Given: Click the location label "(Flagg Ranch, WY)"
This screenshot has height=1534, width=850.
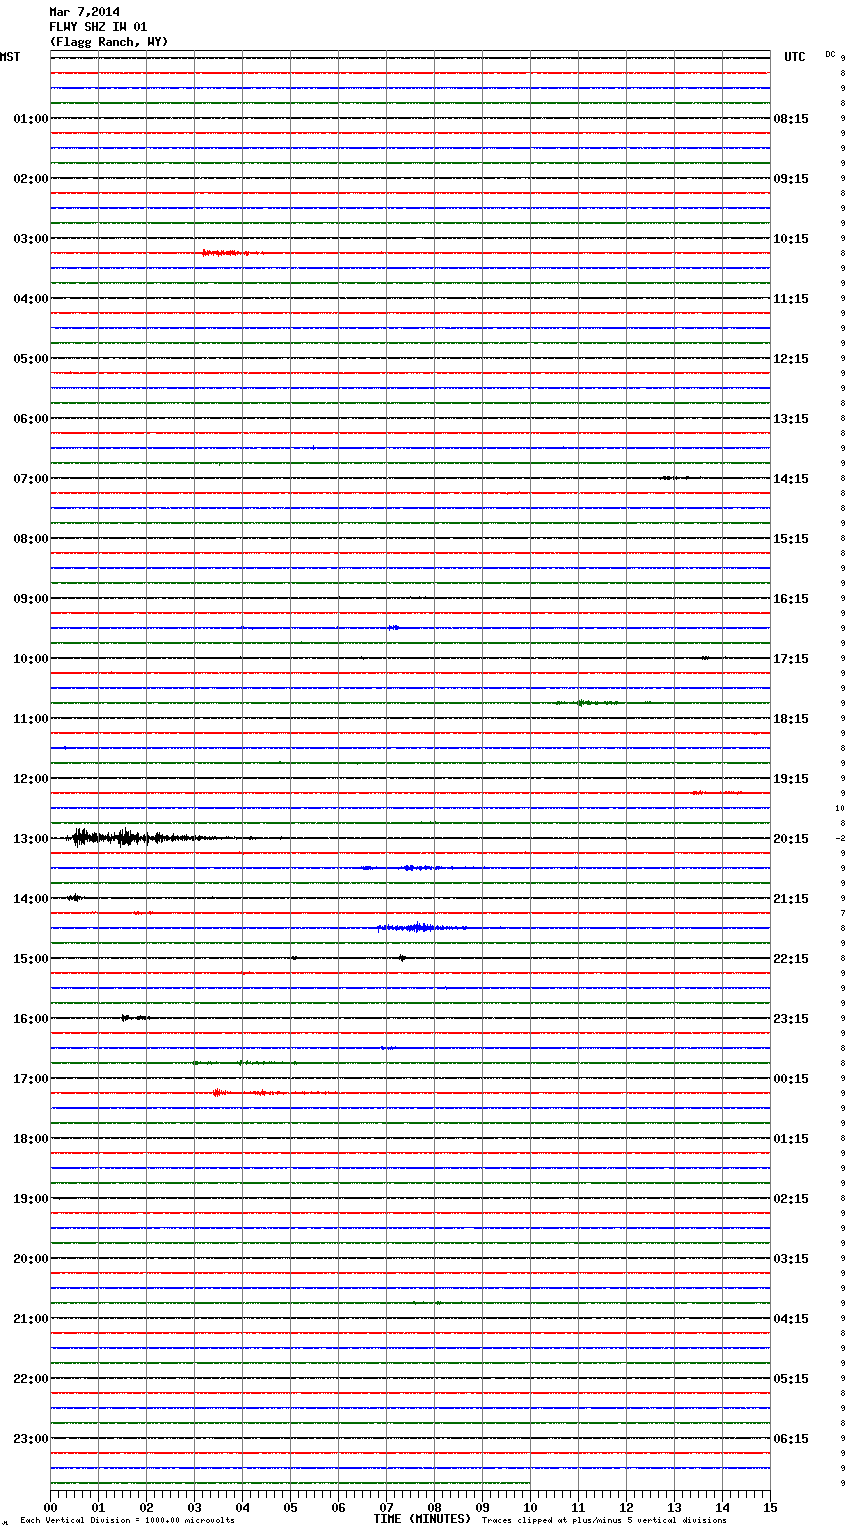Looking at the screenshot, I should 109,42.
